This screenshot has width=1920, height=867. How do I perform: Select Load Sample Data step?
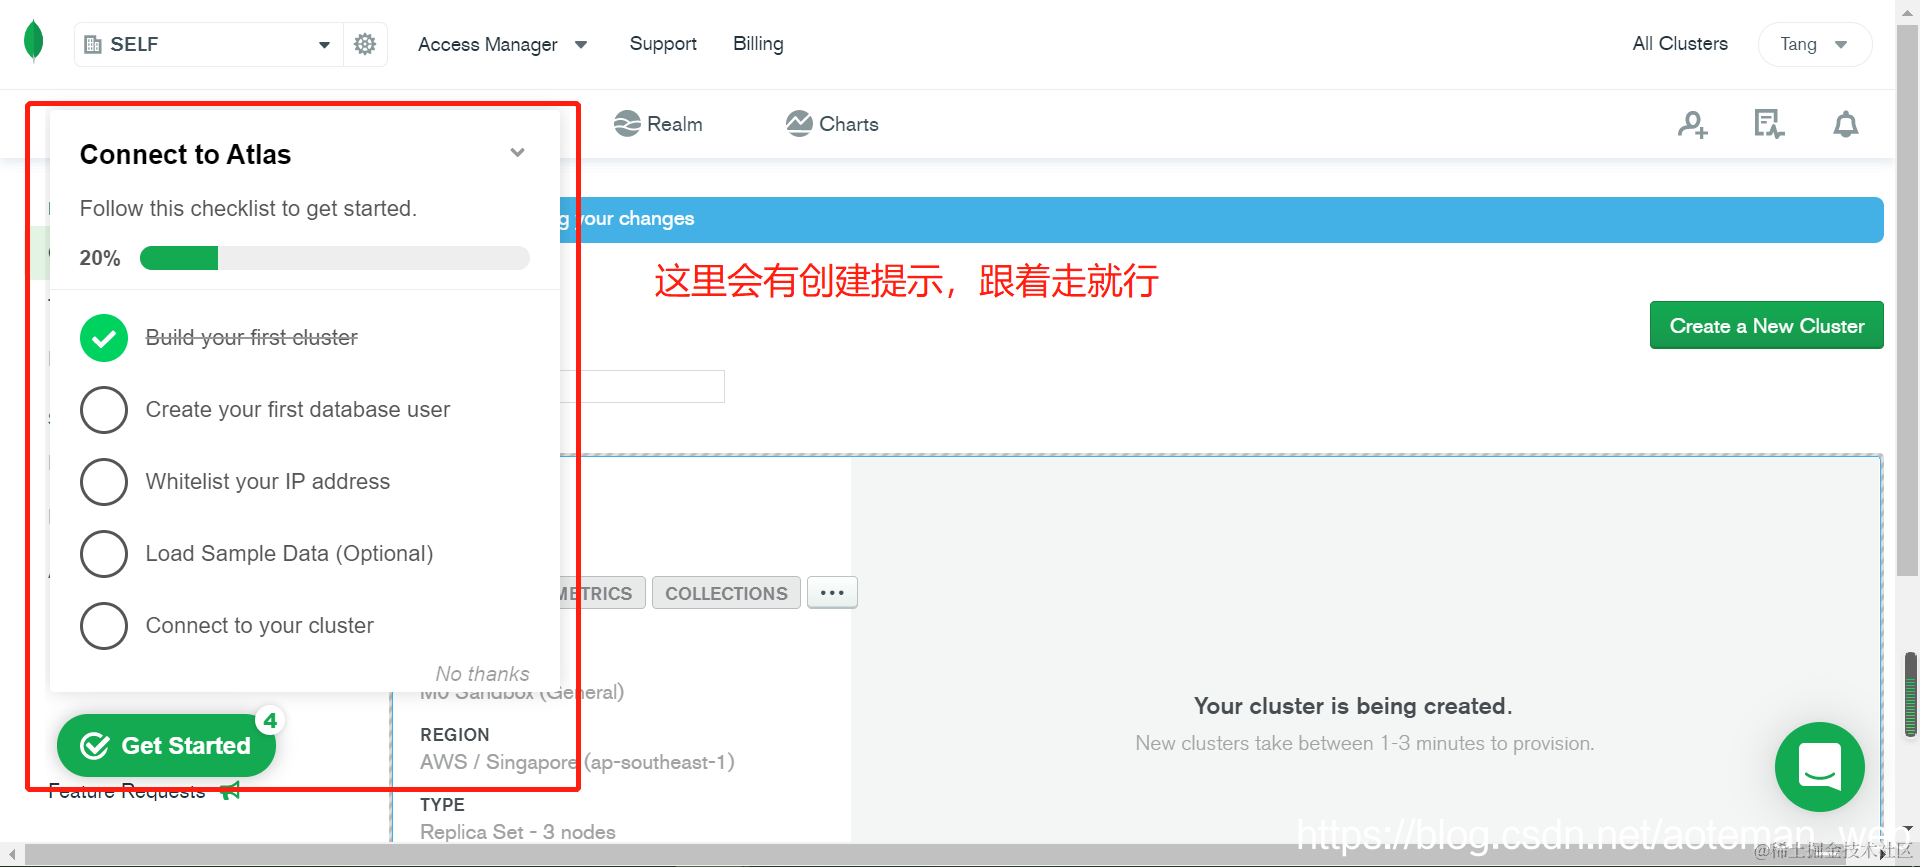[x=104, y=554]
